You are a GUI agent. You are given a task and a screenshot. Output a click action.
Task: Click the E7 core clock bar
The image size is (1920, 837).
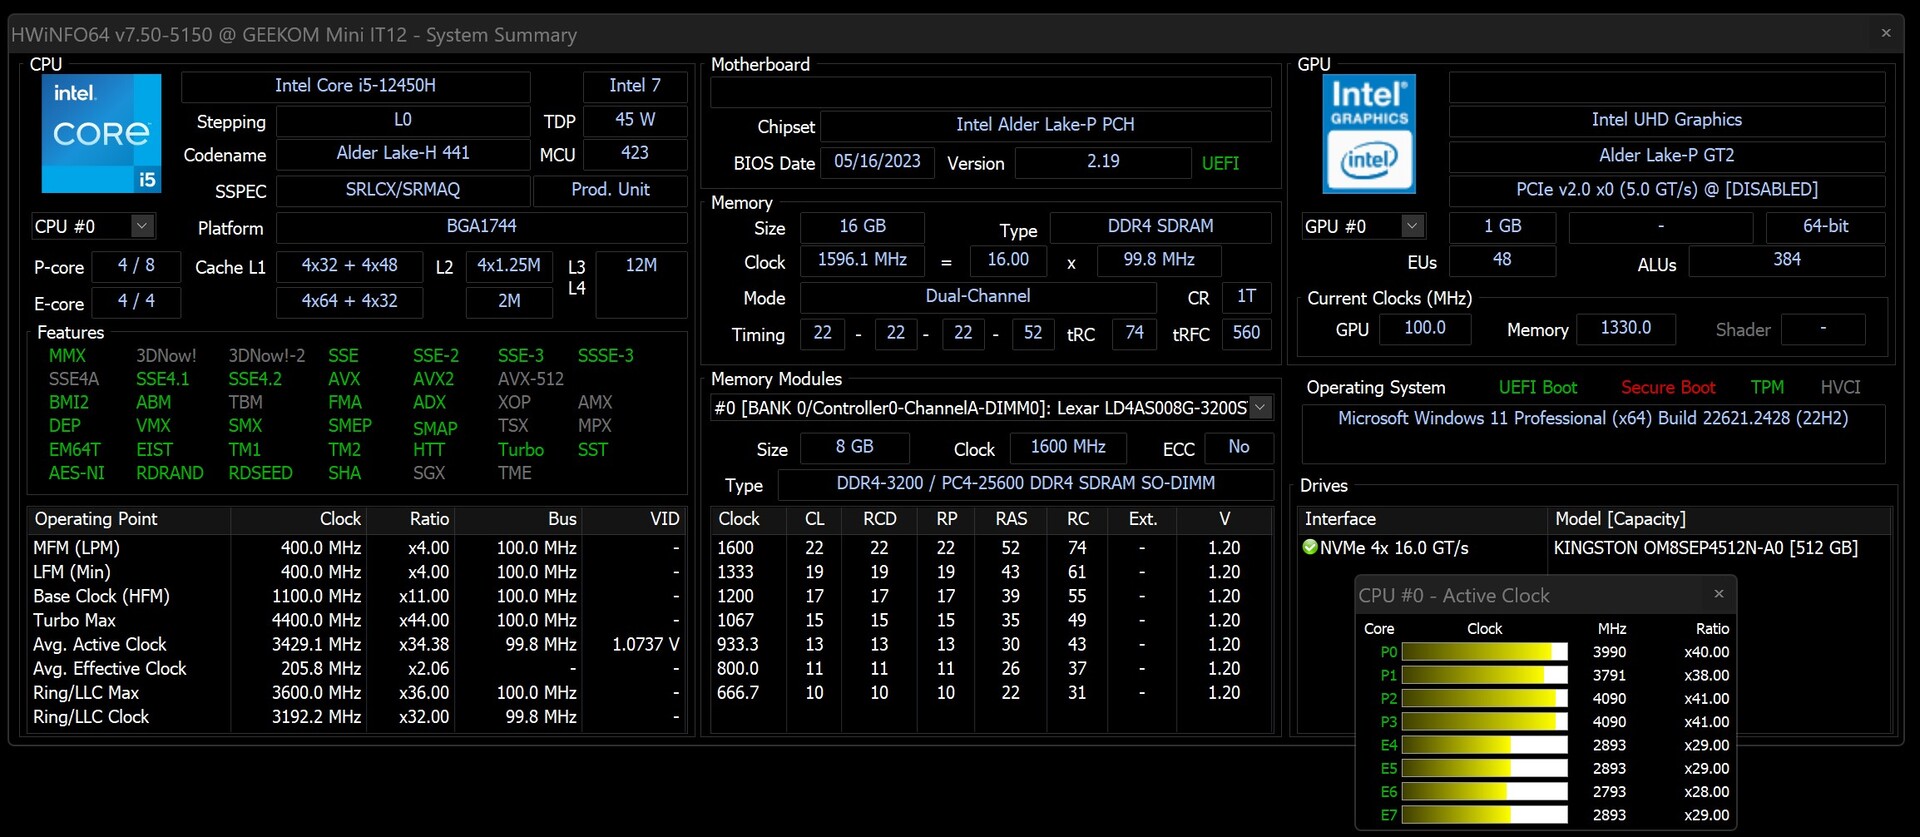[x=1484, y=815]
